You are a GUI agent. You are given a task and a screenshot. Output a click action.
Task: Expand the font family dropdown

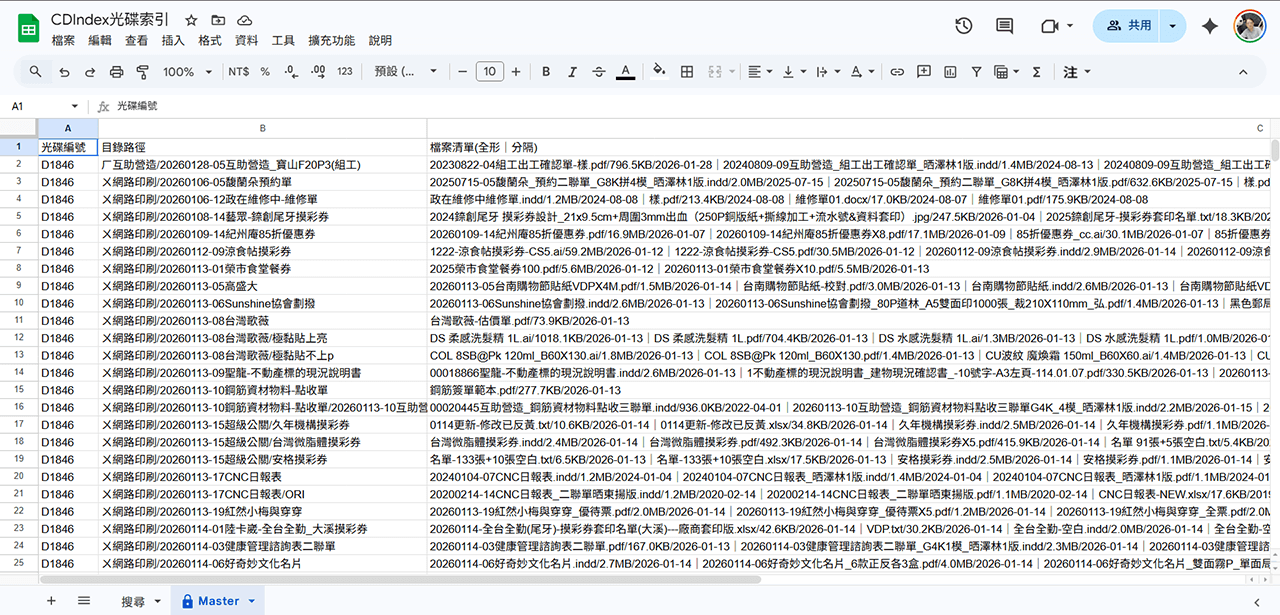[x=406, y=72]
